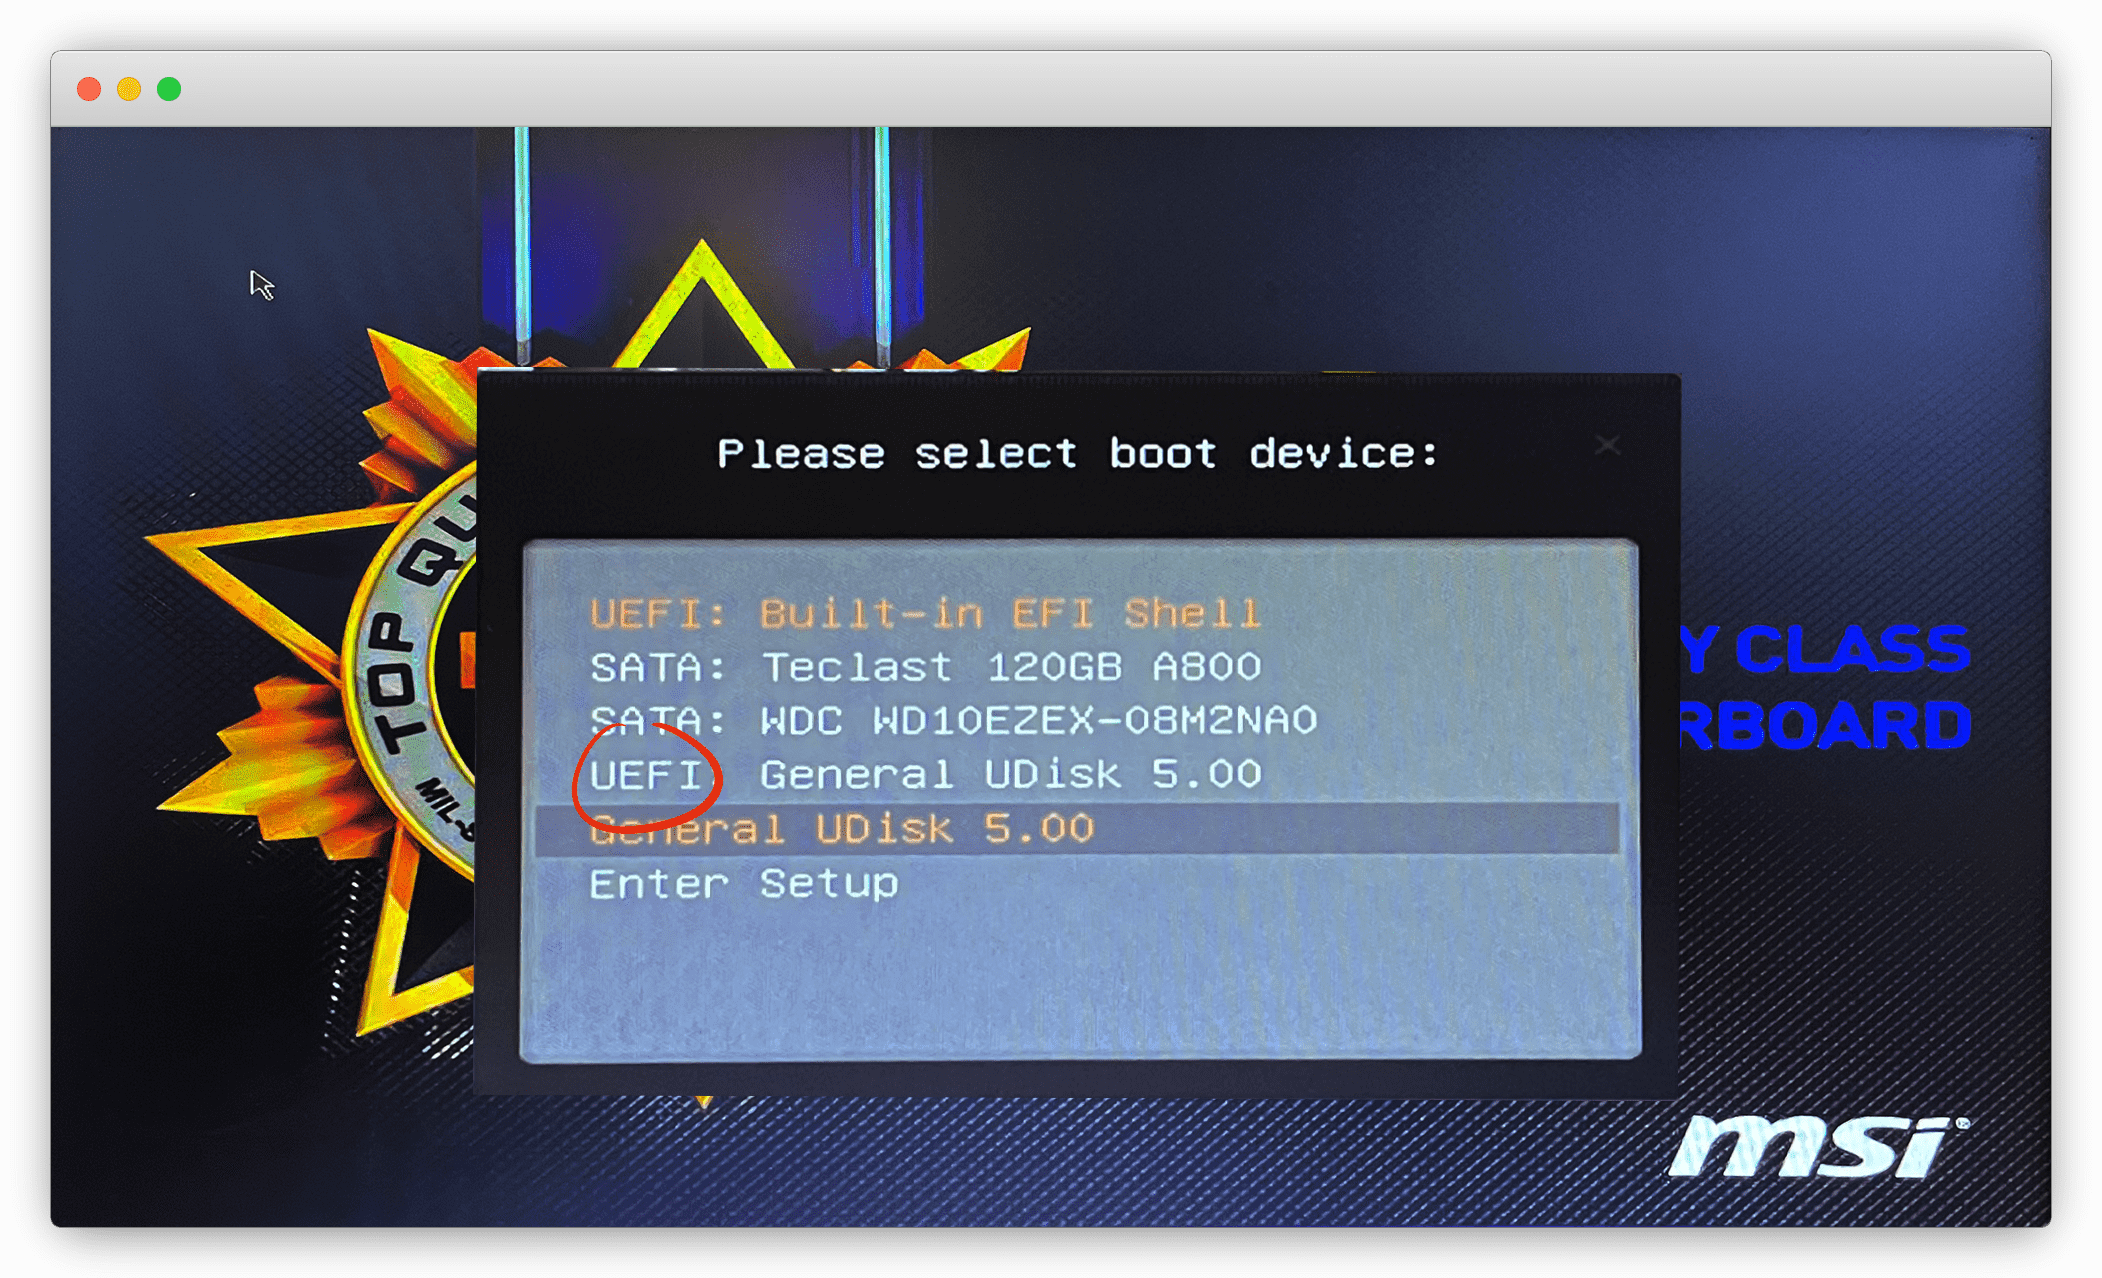Click the blue CLASS text on the right
The height and width of the screenshot is (1278, 2102).
[x=1852, y=651]
